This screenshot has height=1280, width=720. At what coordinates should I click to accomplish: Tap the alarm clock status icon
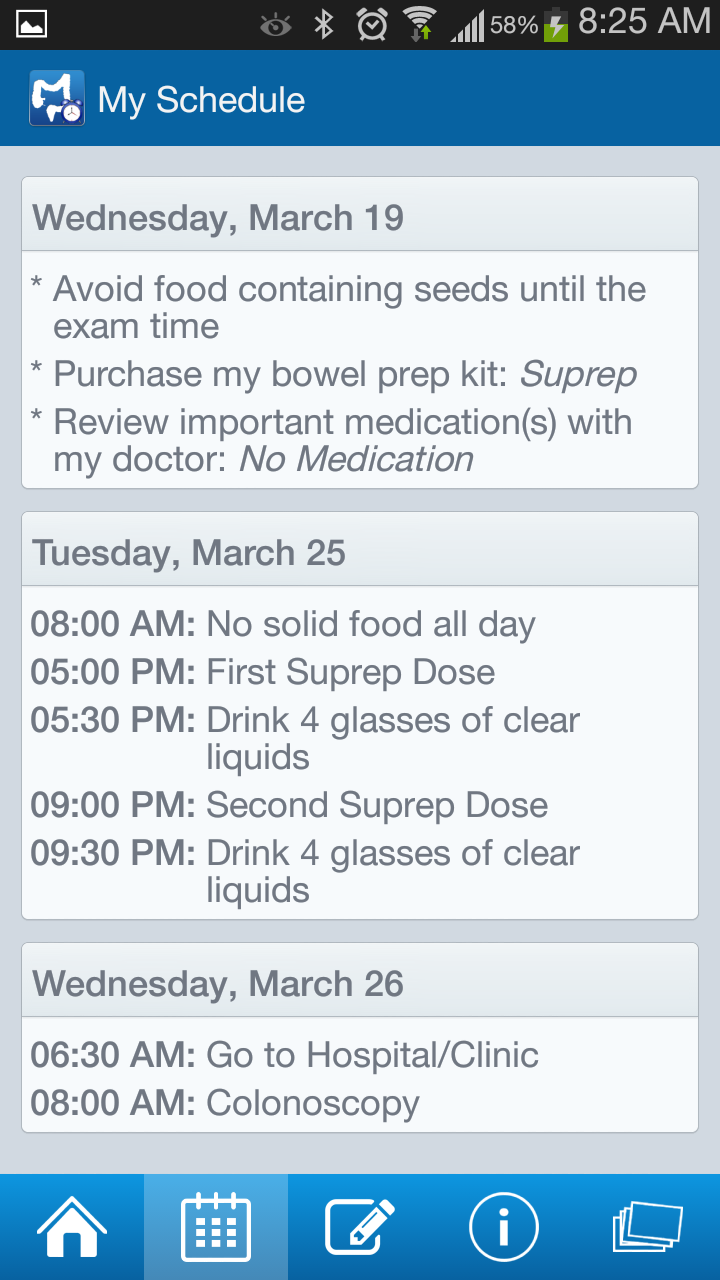point(372,24)
